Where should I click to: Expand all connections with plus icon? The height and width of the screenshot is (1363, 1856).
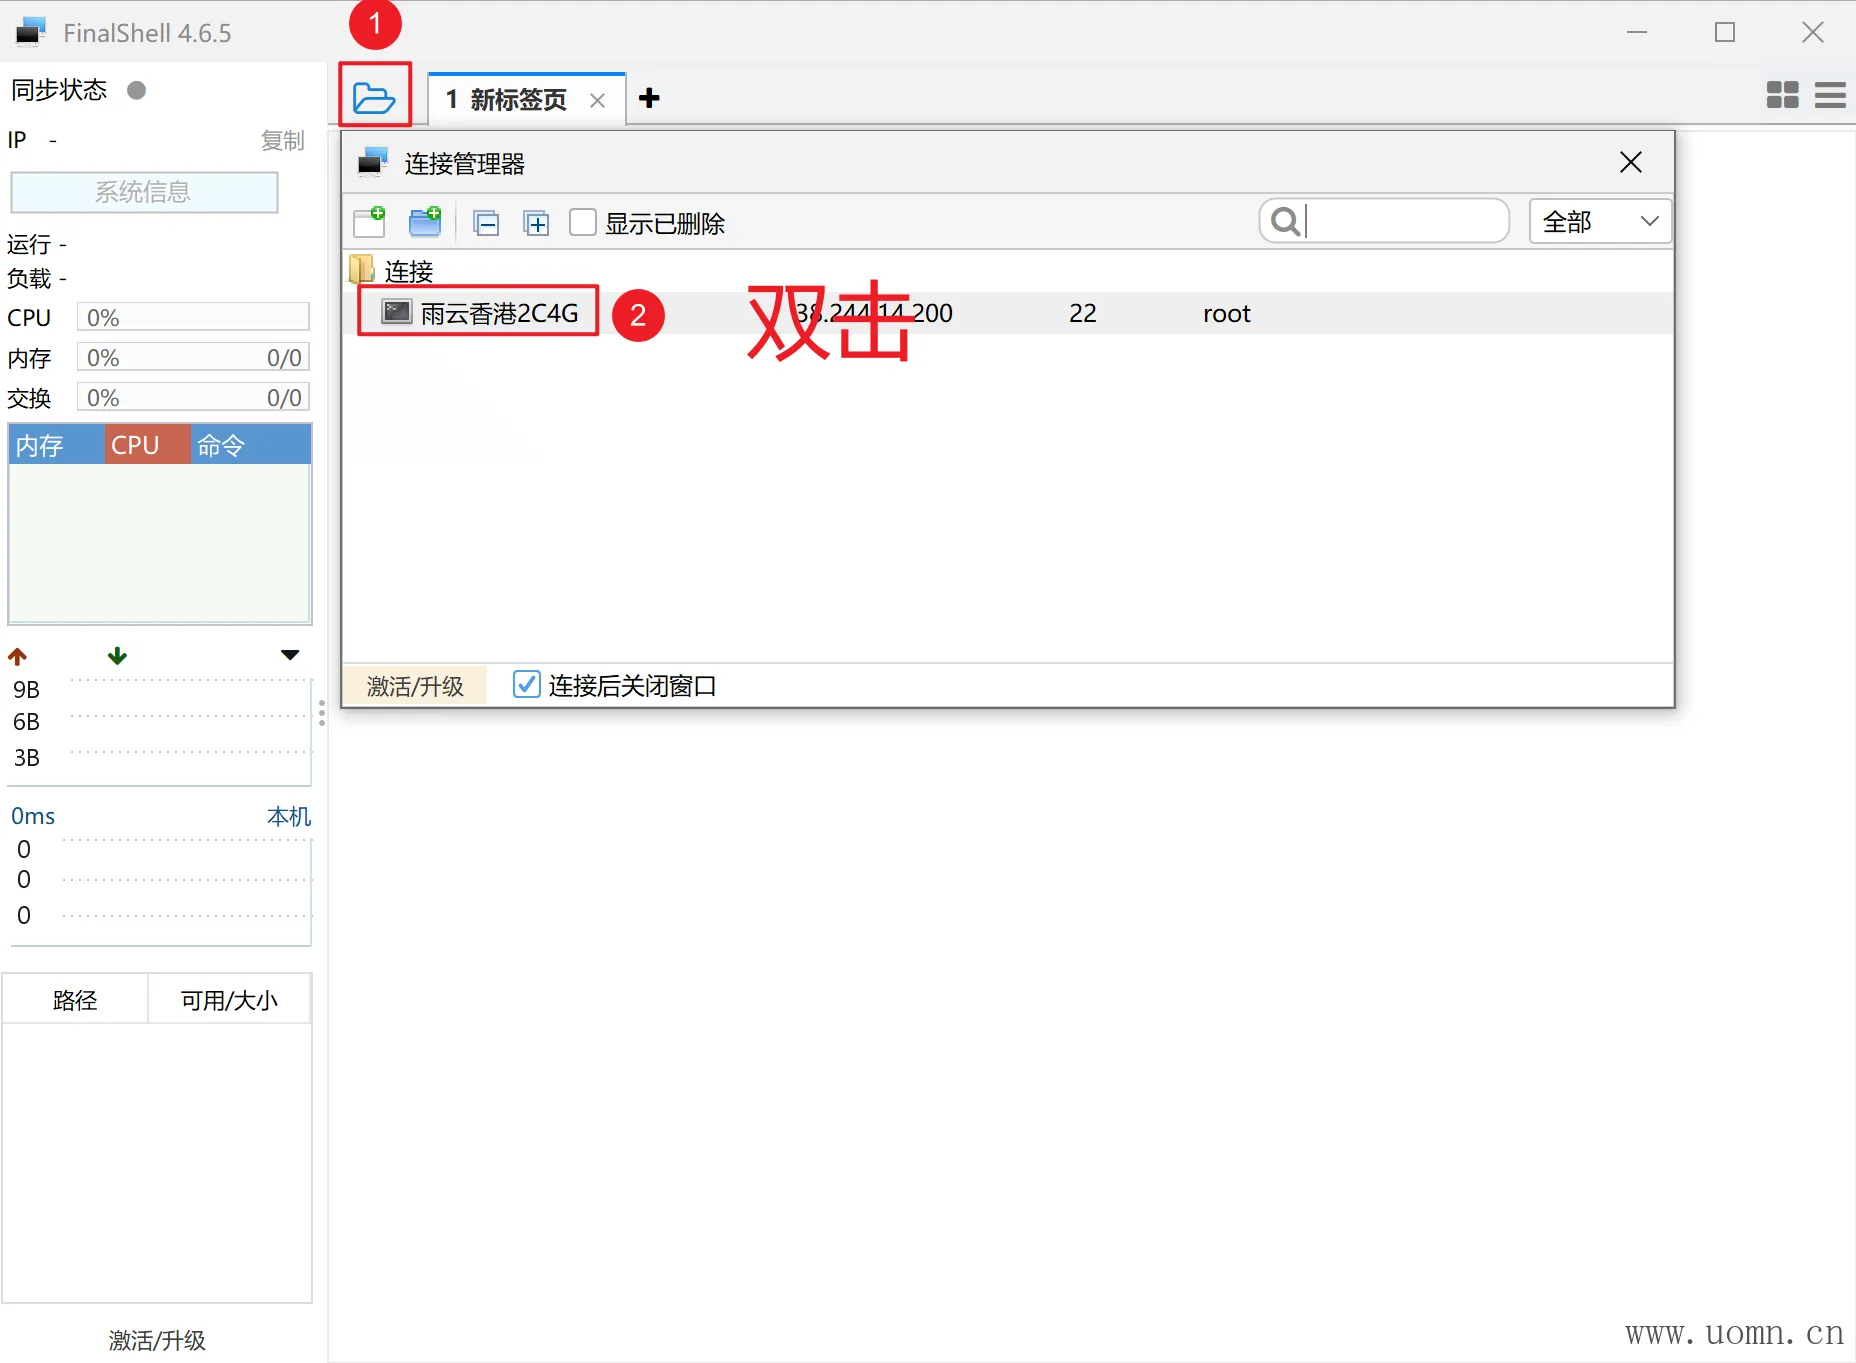pos(537,223)
